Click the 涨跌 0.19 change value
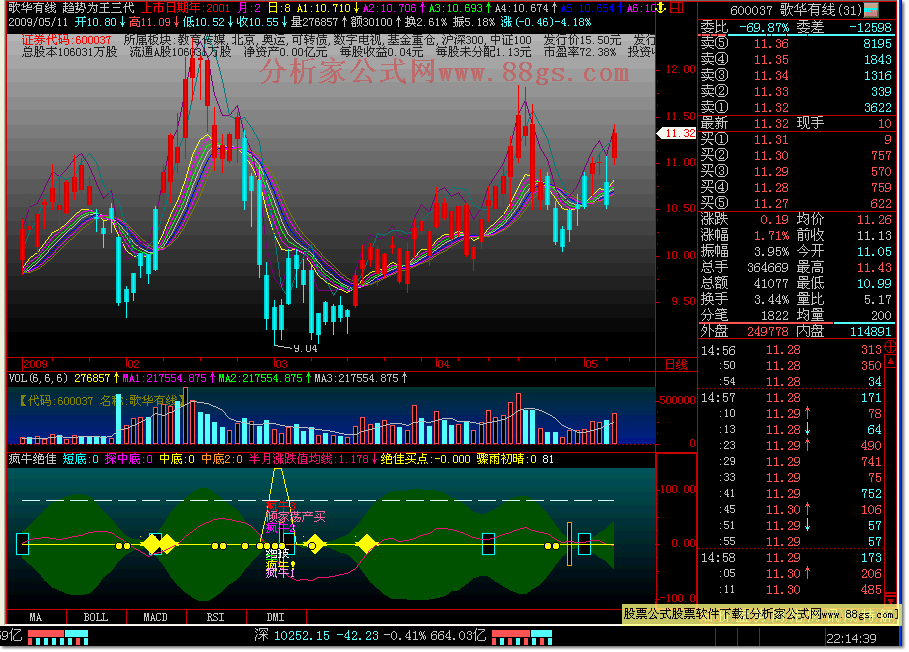Screen dimensions: 909x652 click(x=775, y=220)
